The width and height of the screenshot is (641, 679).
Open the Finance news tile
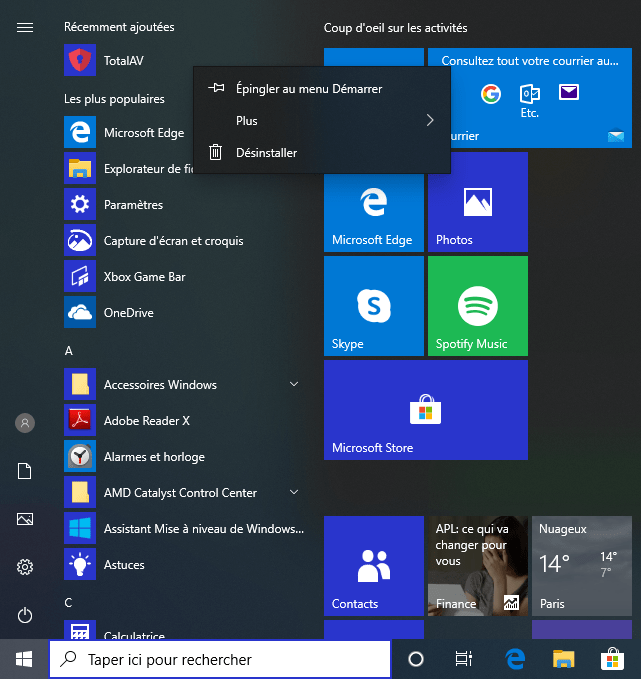pyautogui.click(x=478, y=566)
